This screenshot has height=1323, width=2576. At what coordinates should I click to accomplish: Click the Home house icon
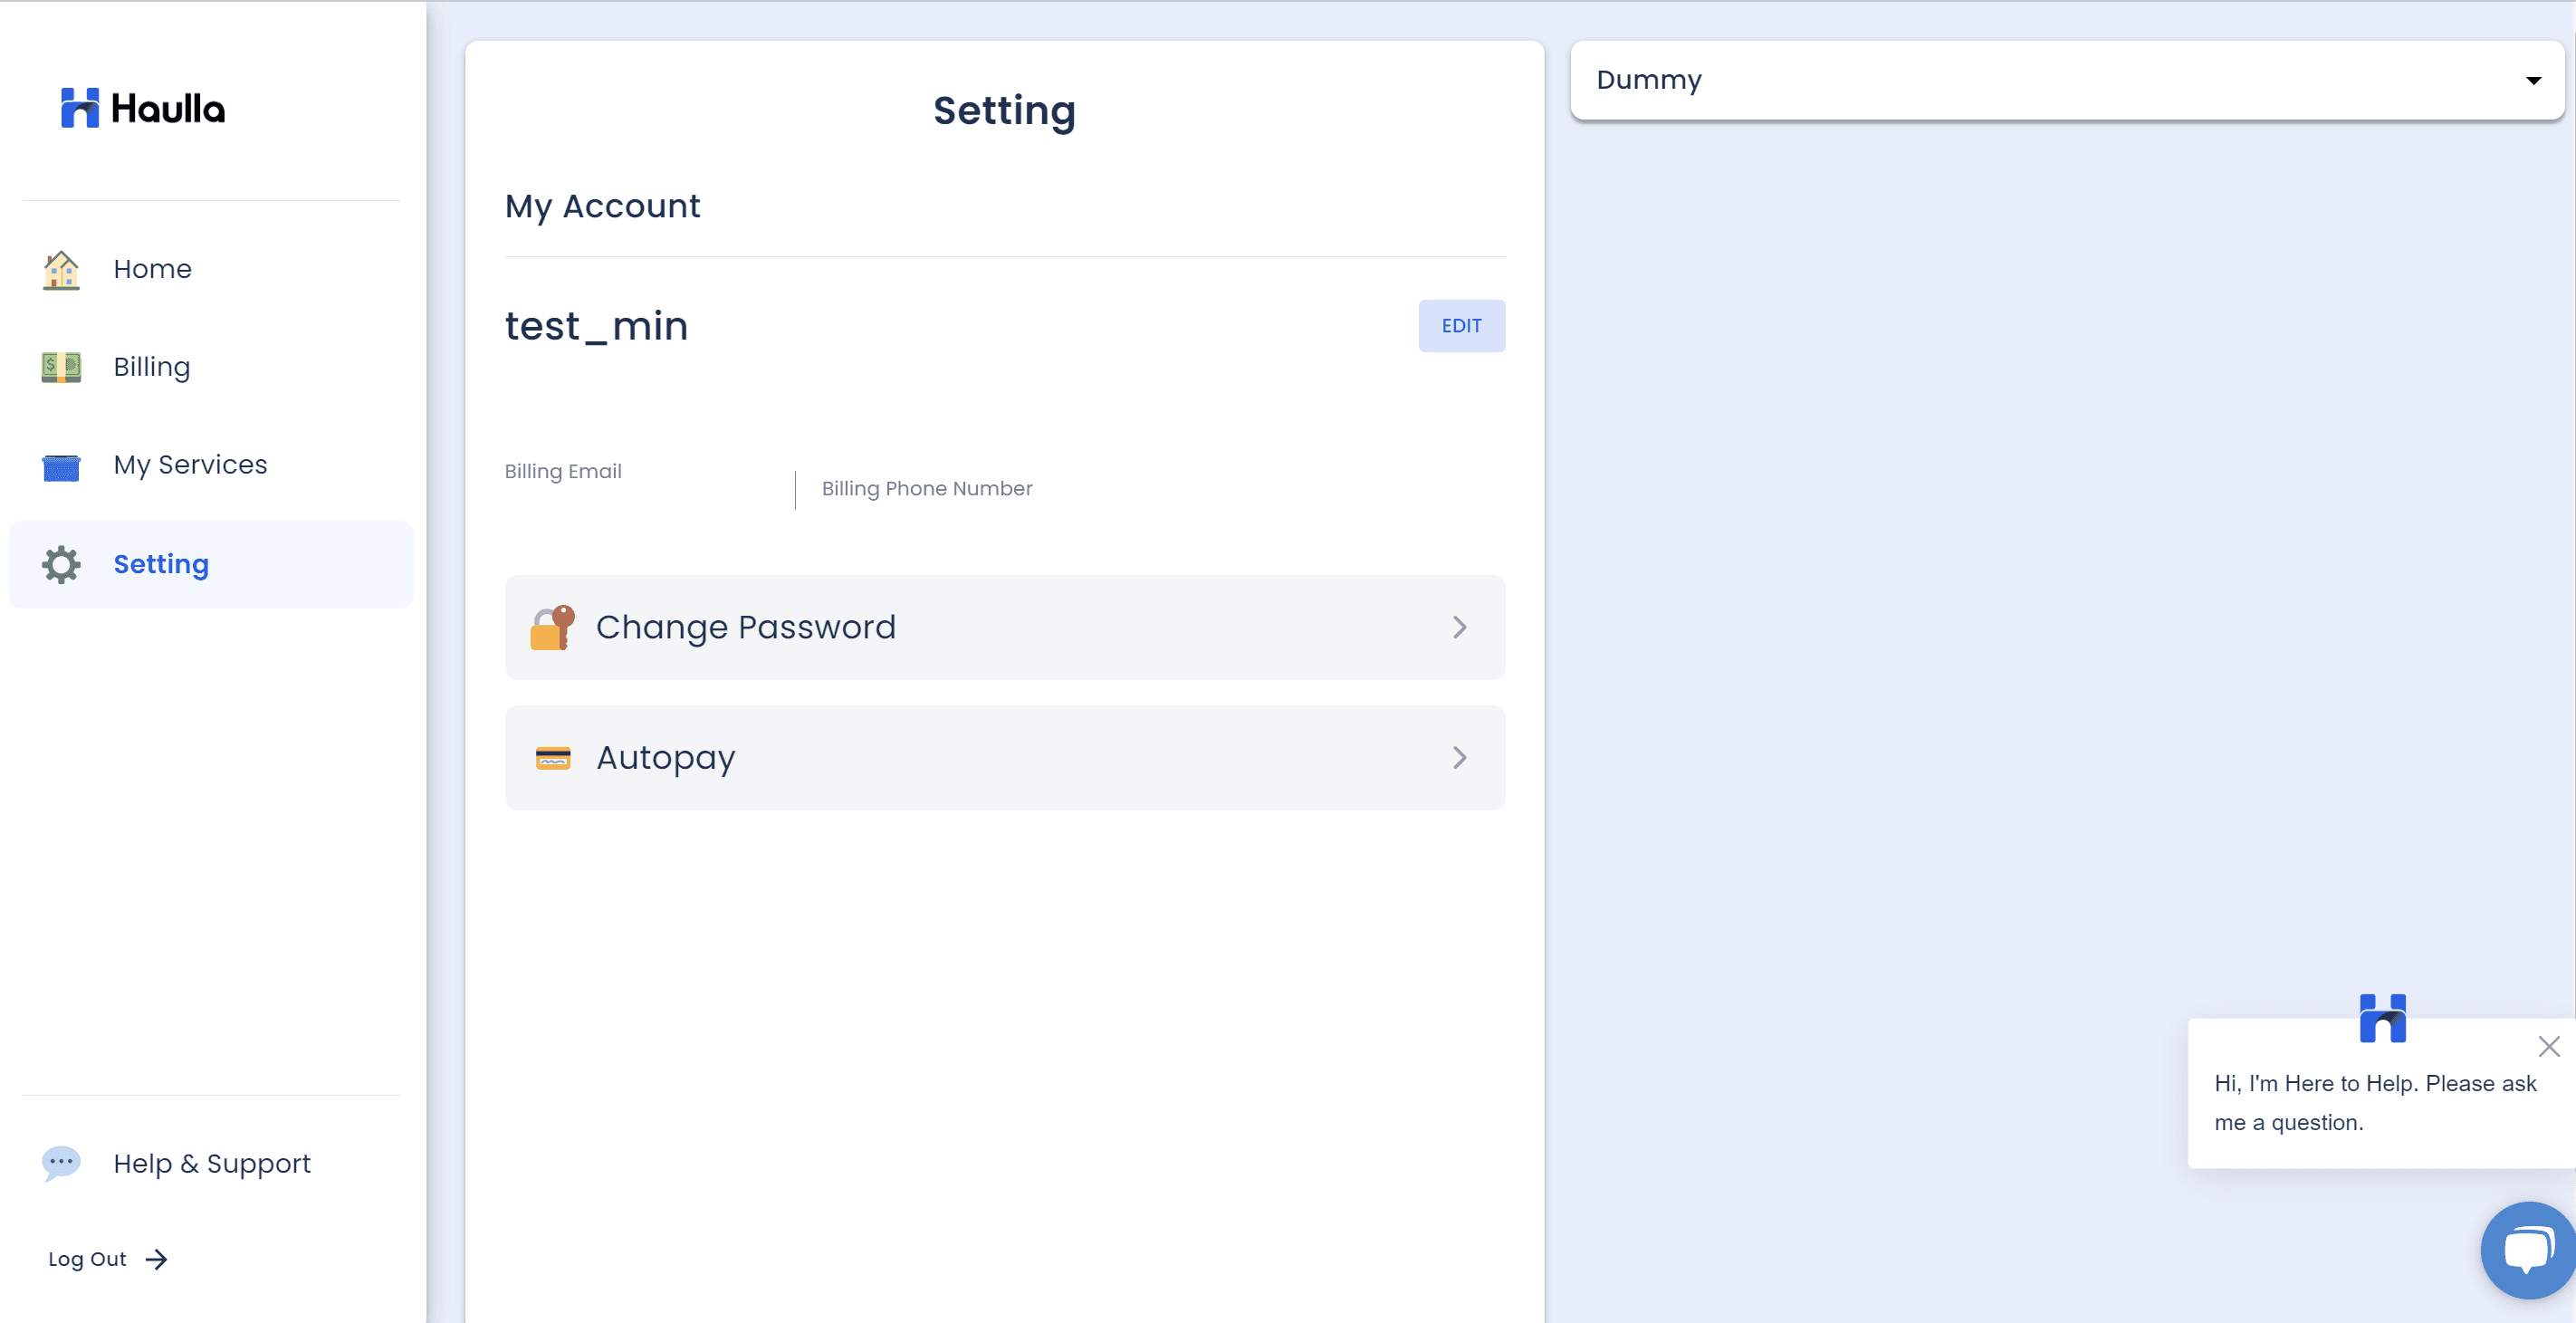point(61,270)
